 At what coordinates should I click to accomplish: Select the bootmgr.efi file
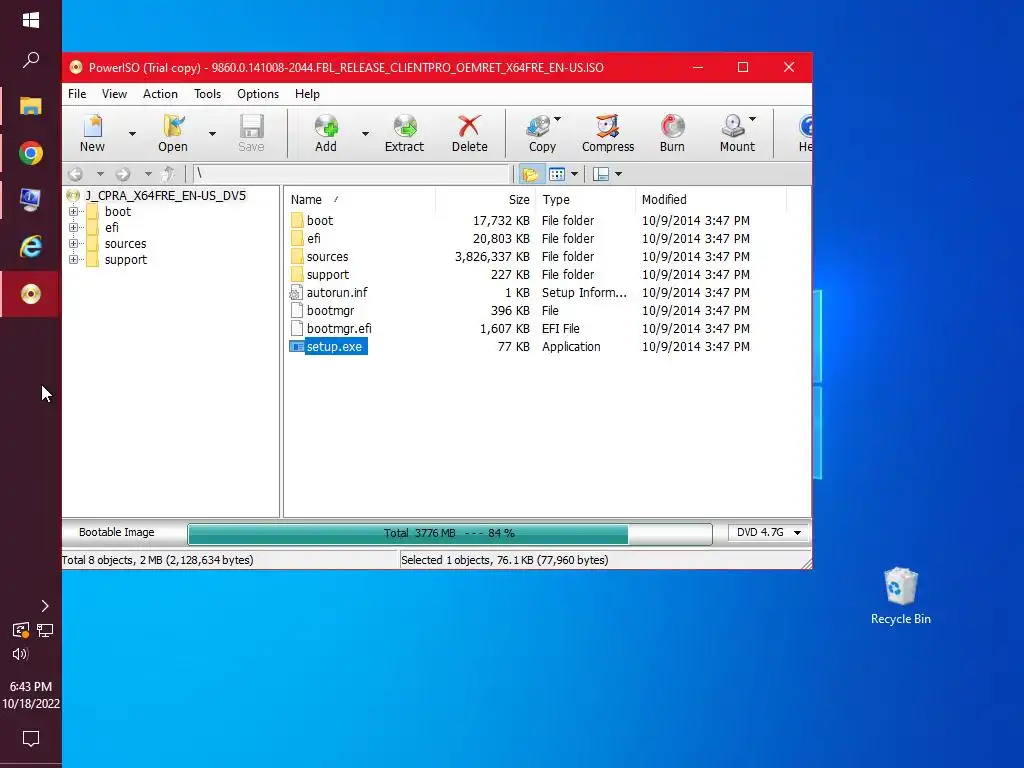tap(339, 328)
